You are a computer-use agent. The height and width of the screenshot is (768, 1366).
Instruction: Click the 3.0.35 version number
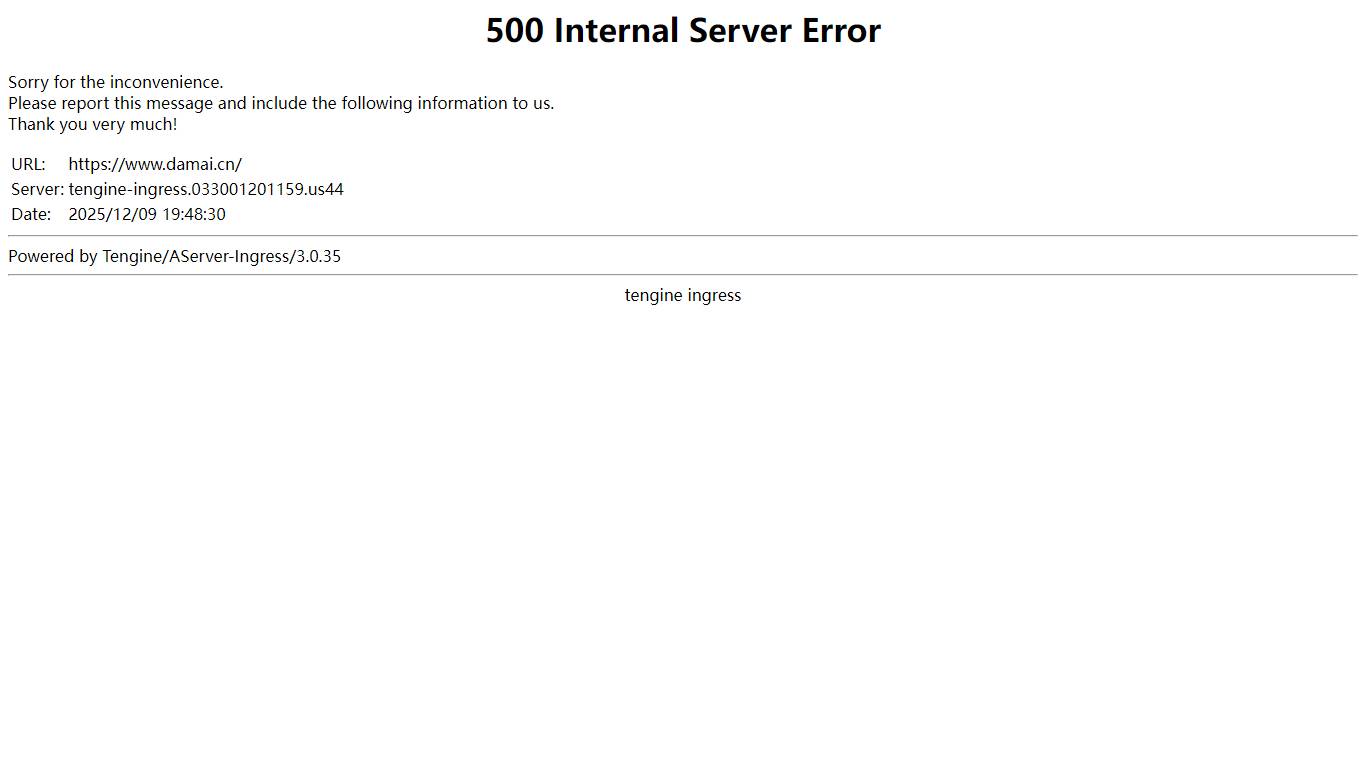319,256
